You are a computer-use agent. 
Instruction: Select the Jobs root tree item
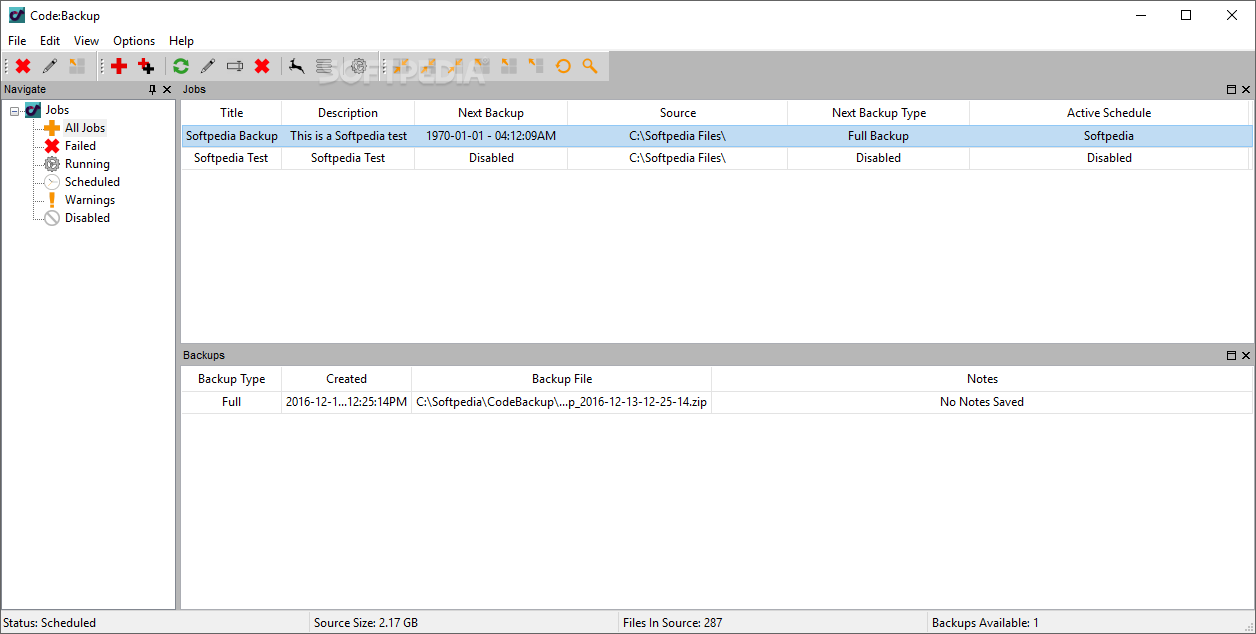(57, 110)
